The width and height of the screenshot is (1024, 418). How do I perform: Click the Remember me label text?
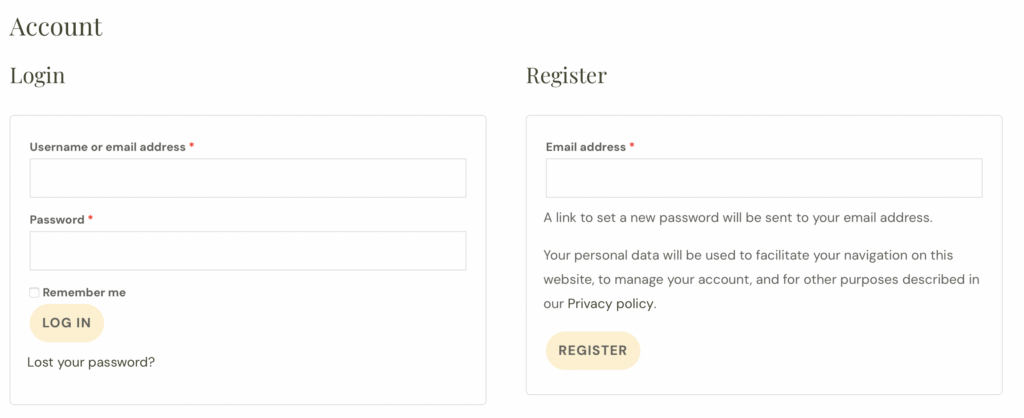[x=84, y=293]
